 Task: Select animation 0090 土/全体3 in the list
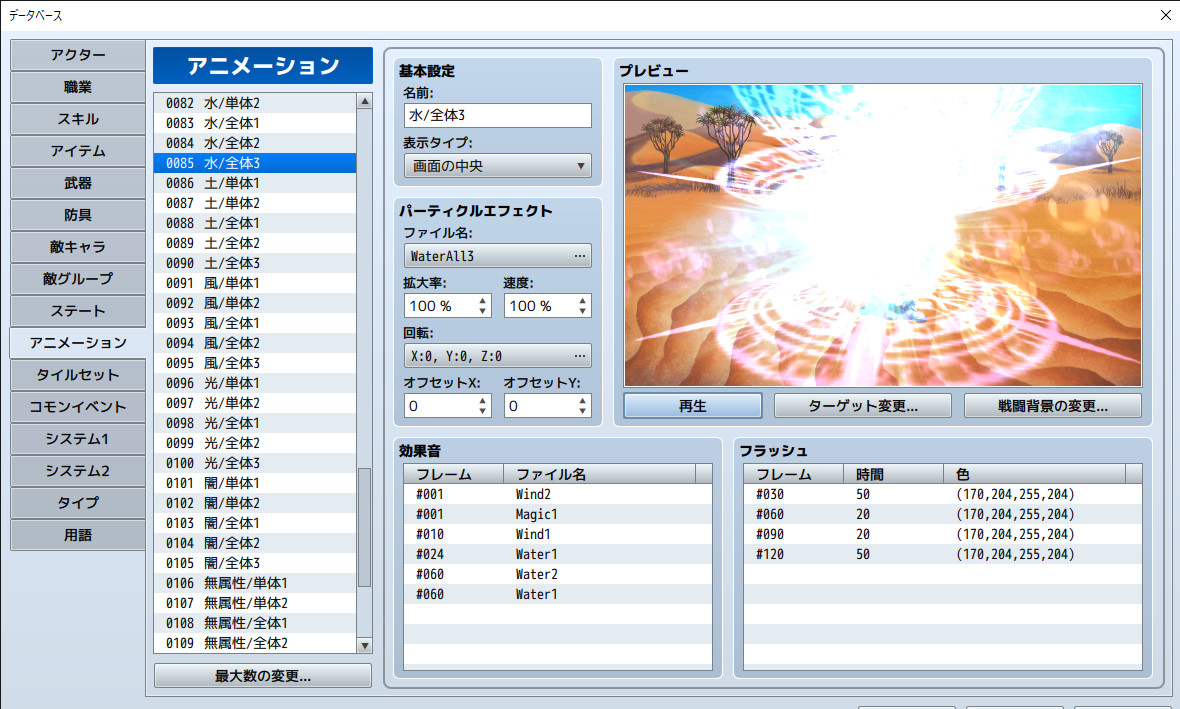(250, 262)
